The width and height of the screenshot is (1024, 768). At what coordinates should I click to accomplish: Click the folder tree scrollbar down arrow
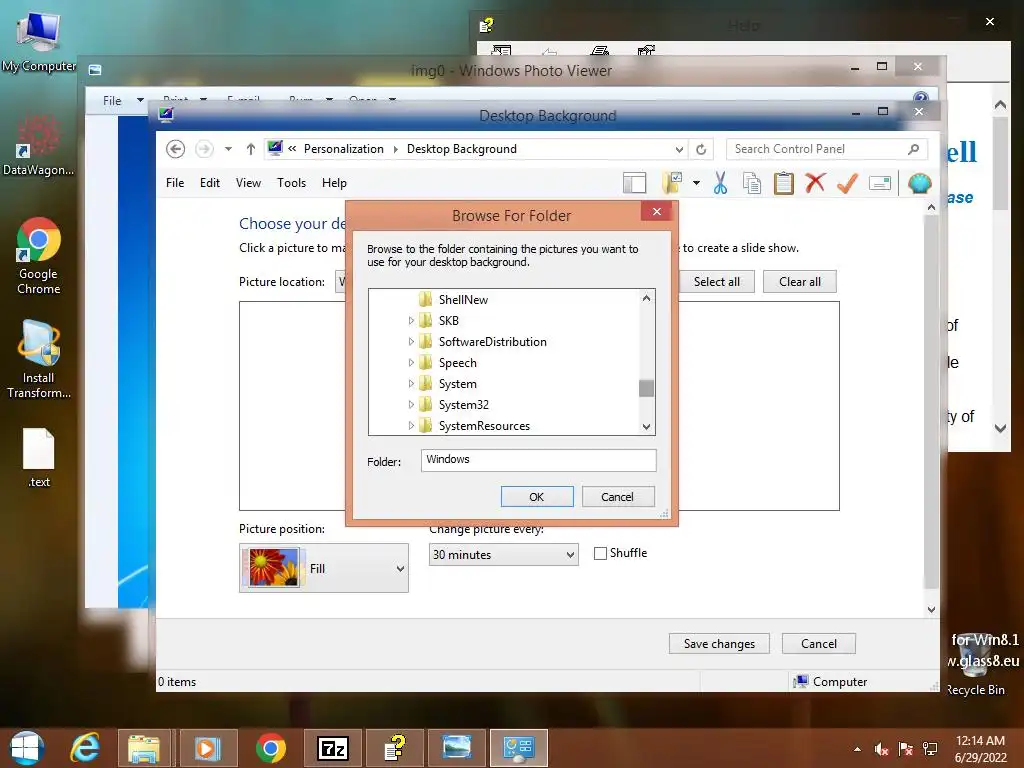tap(646, 427)
